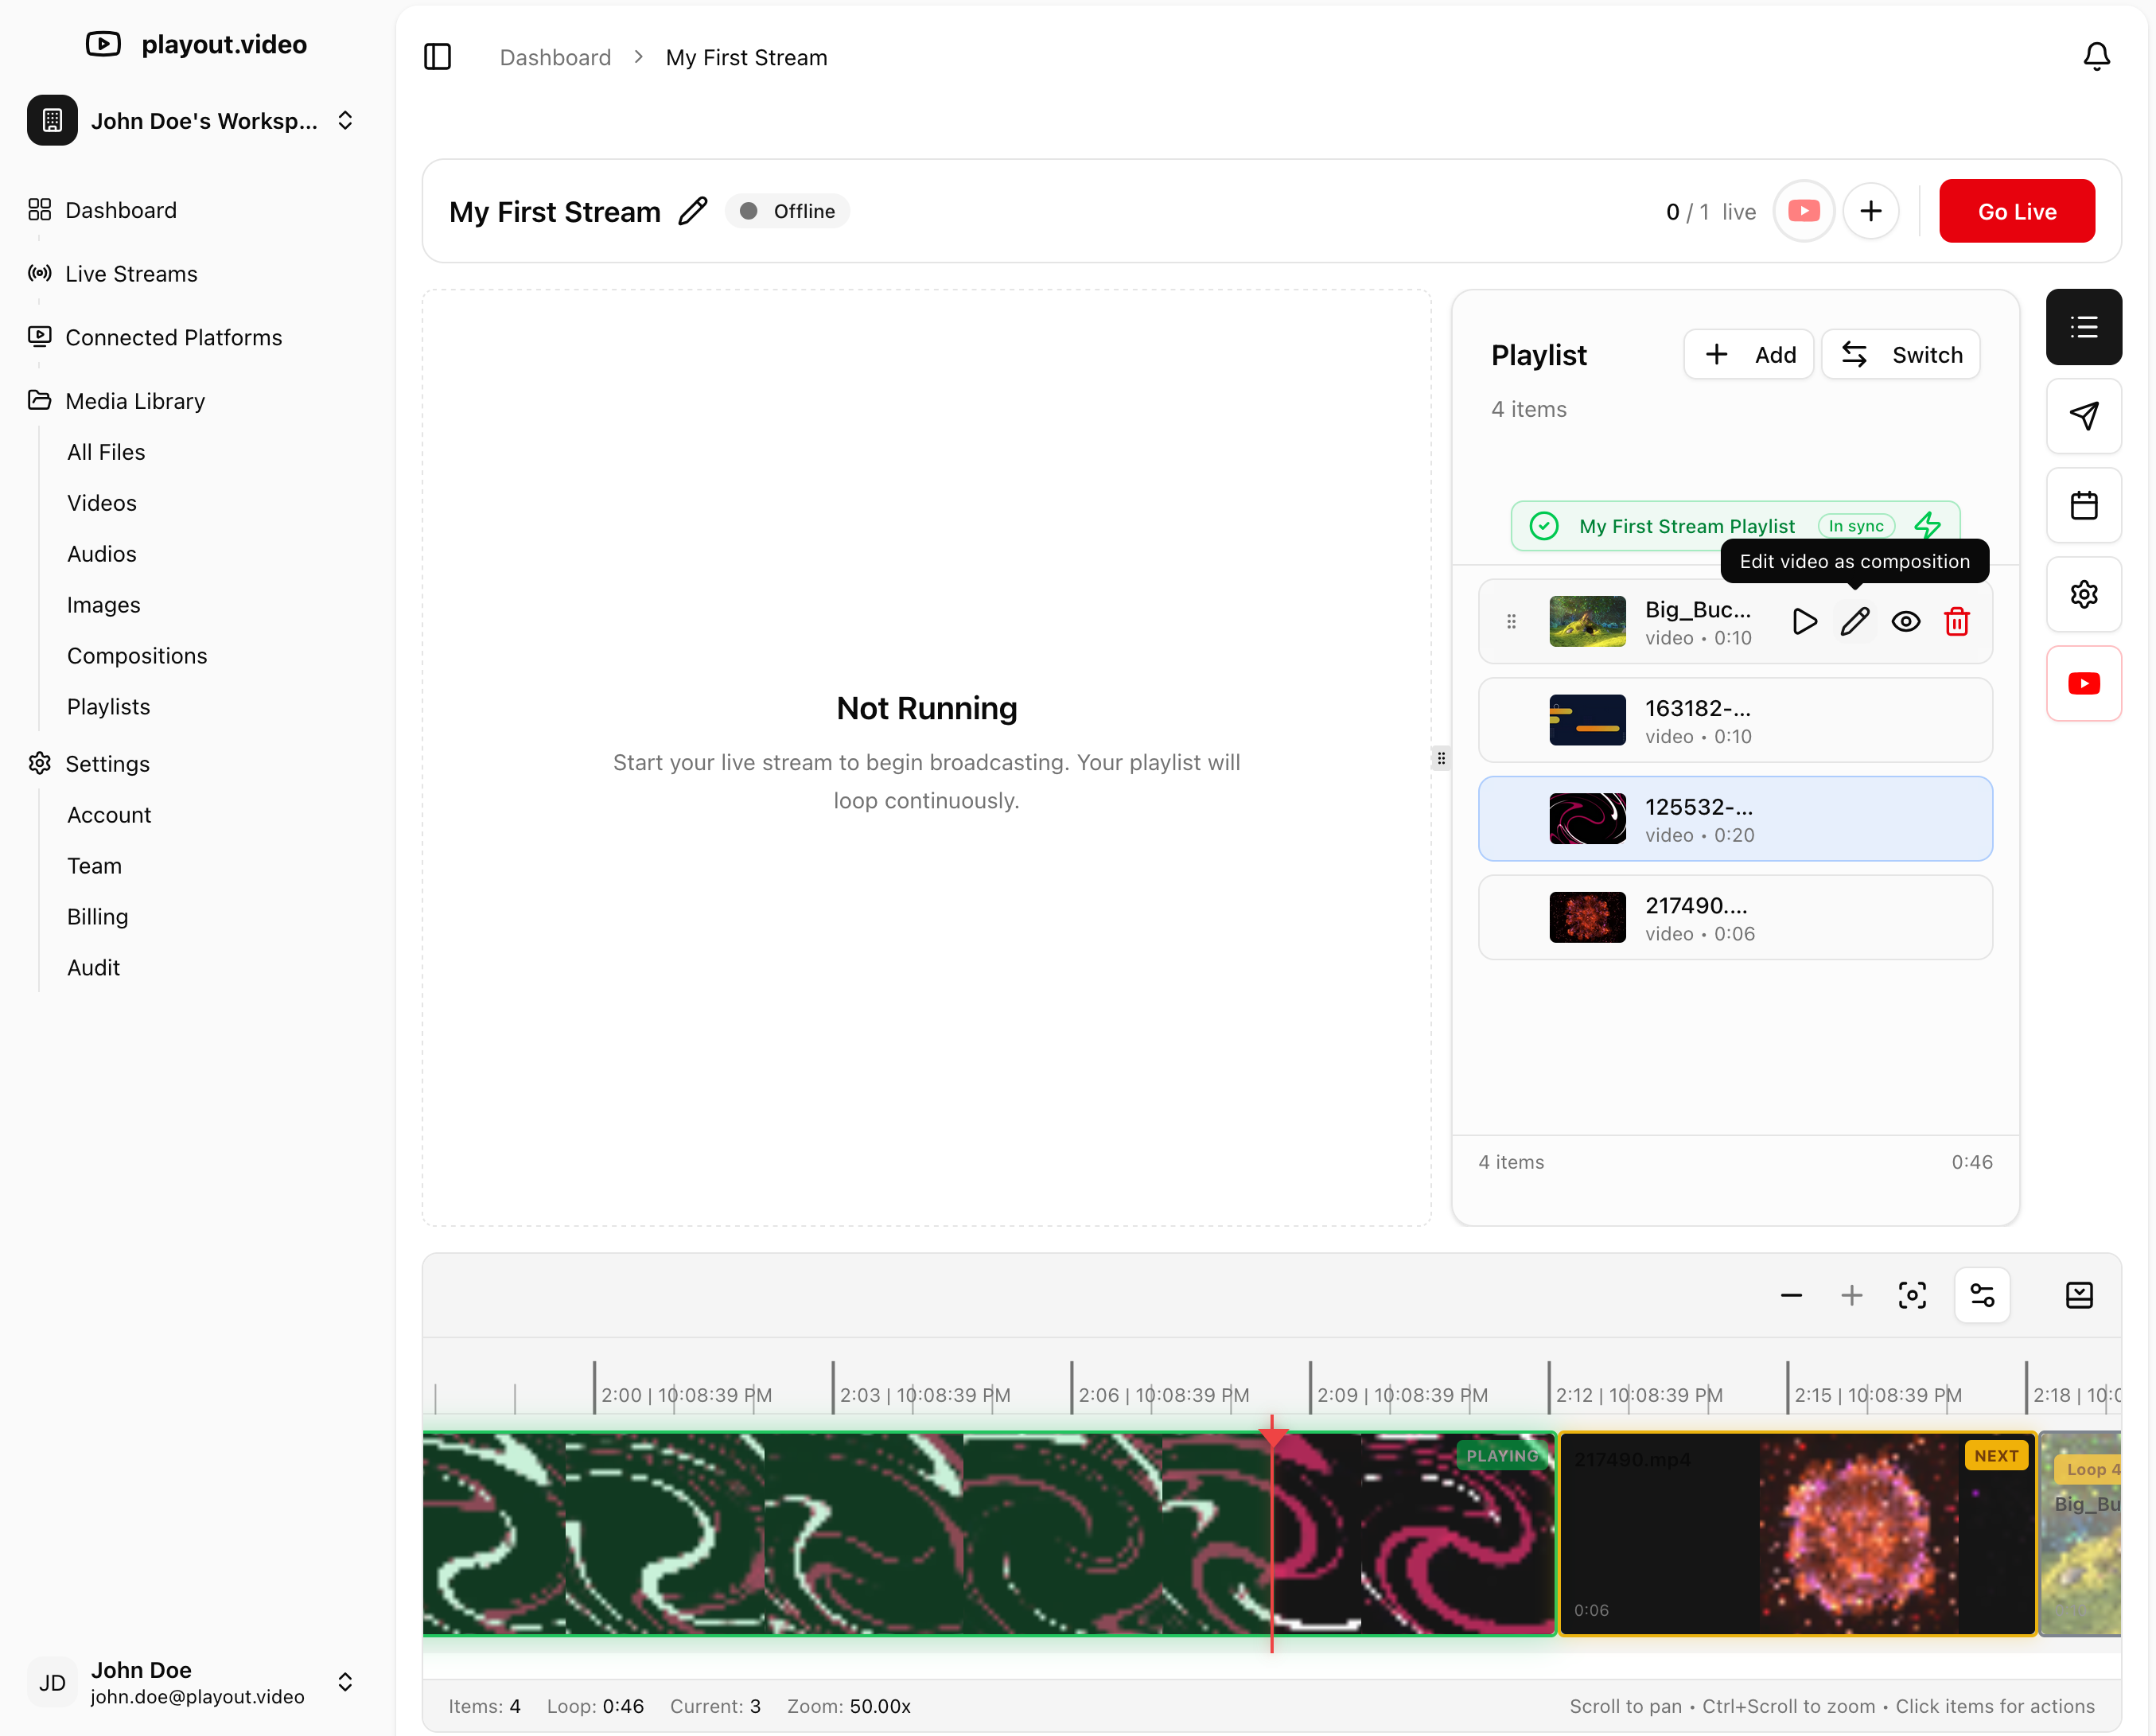Edit the Big_Buc video as a composition
Viewport: 2156px width, 1736px height.
click(1854, 622)
